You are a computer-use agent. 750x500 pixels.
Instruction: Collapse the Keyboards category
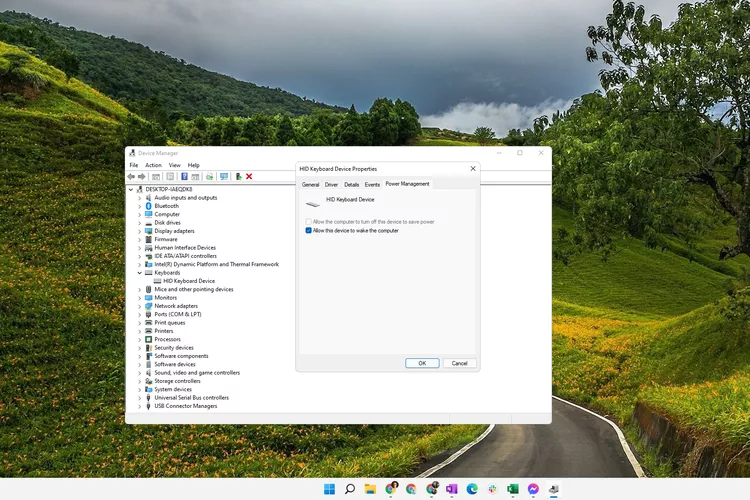pos(140,273)
